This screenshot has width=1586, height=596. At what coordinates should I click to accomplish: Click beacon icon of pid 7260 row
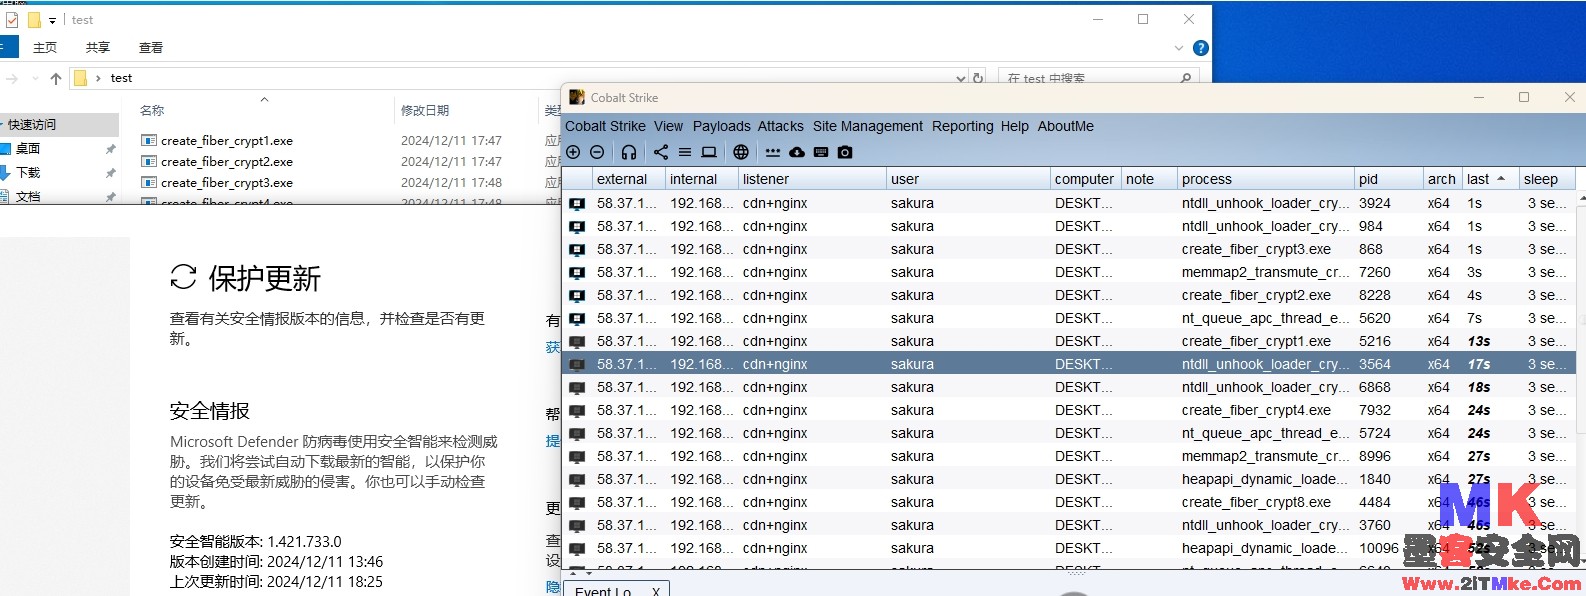[x=577, y=272]
